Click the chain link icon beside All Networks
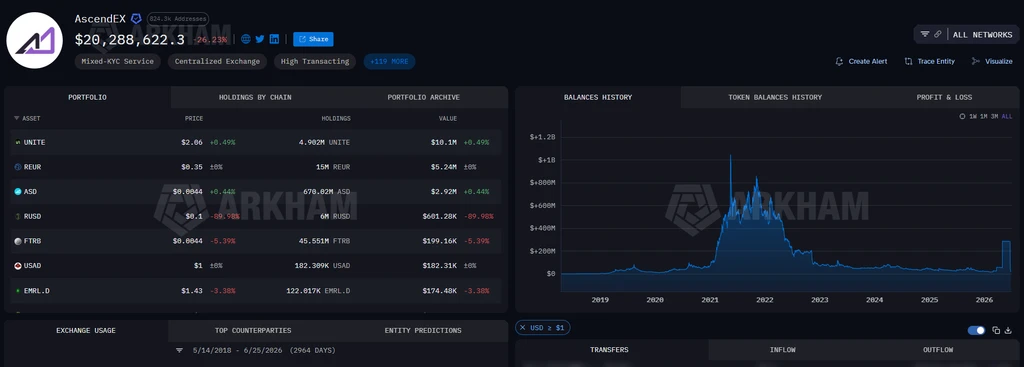 tap(938, 35)
